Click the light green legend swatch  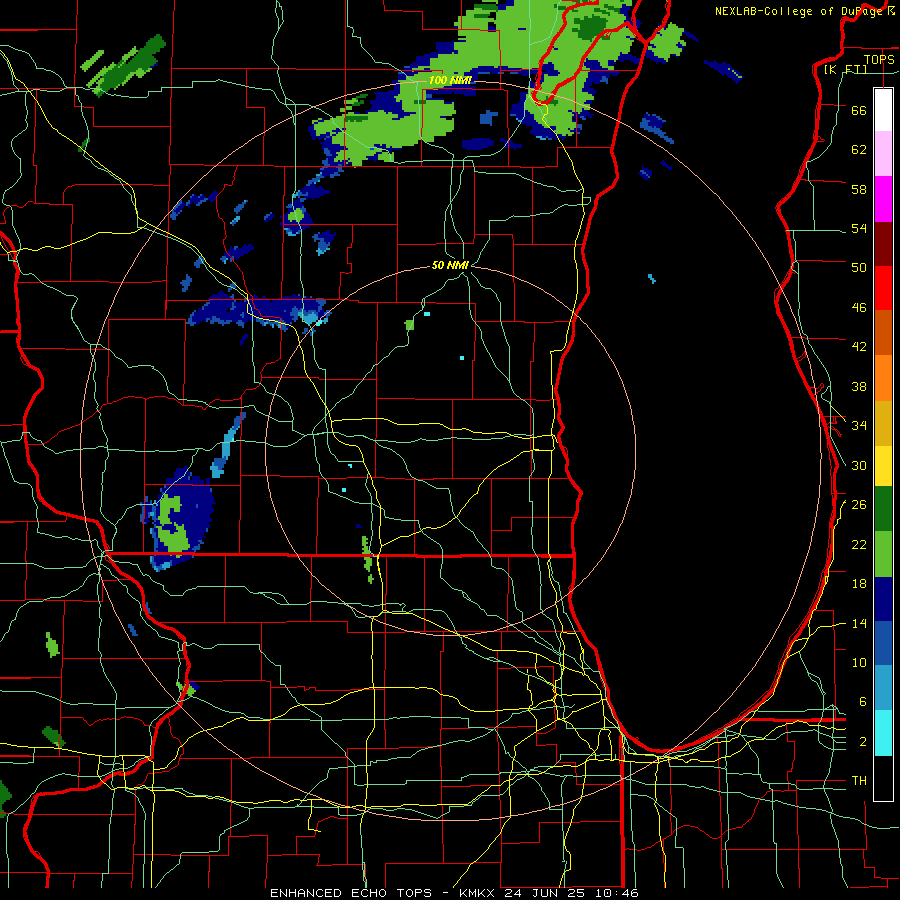coord(883,554)
